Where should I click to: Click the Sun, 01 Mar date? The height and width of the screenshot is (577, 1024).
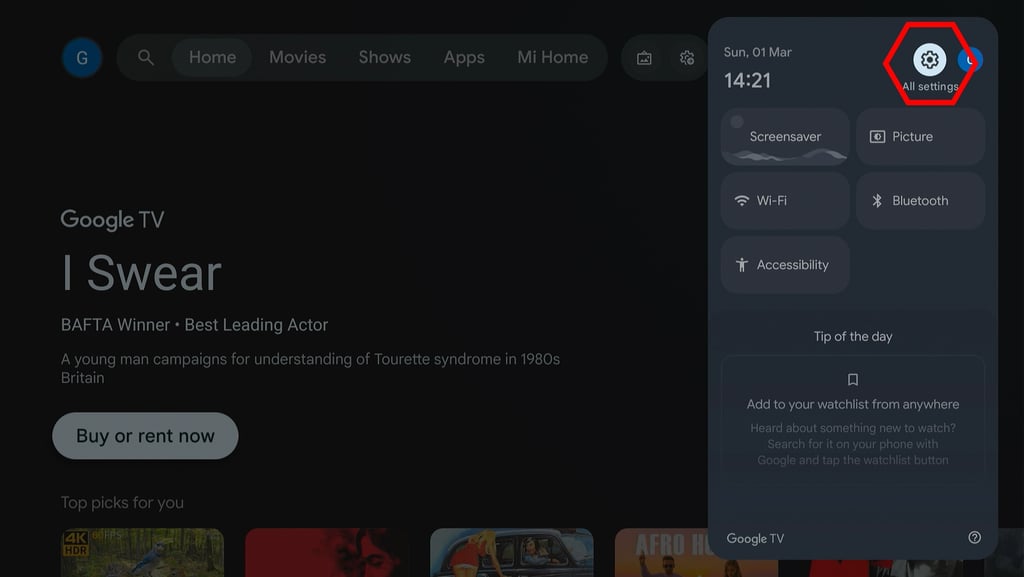coord(758,52)
